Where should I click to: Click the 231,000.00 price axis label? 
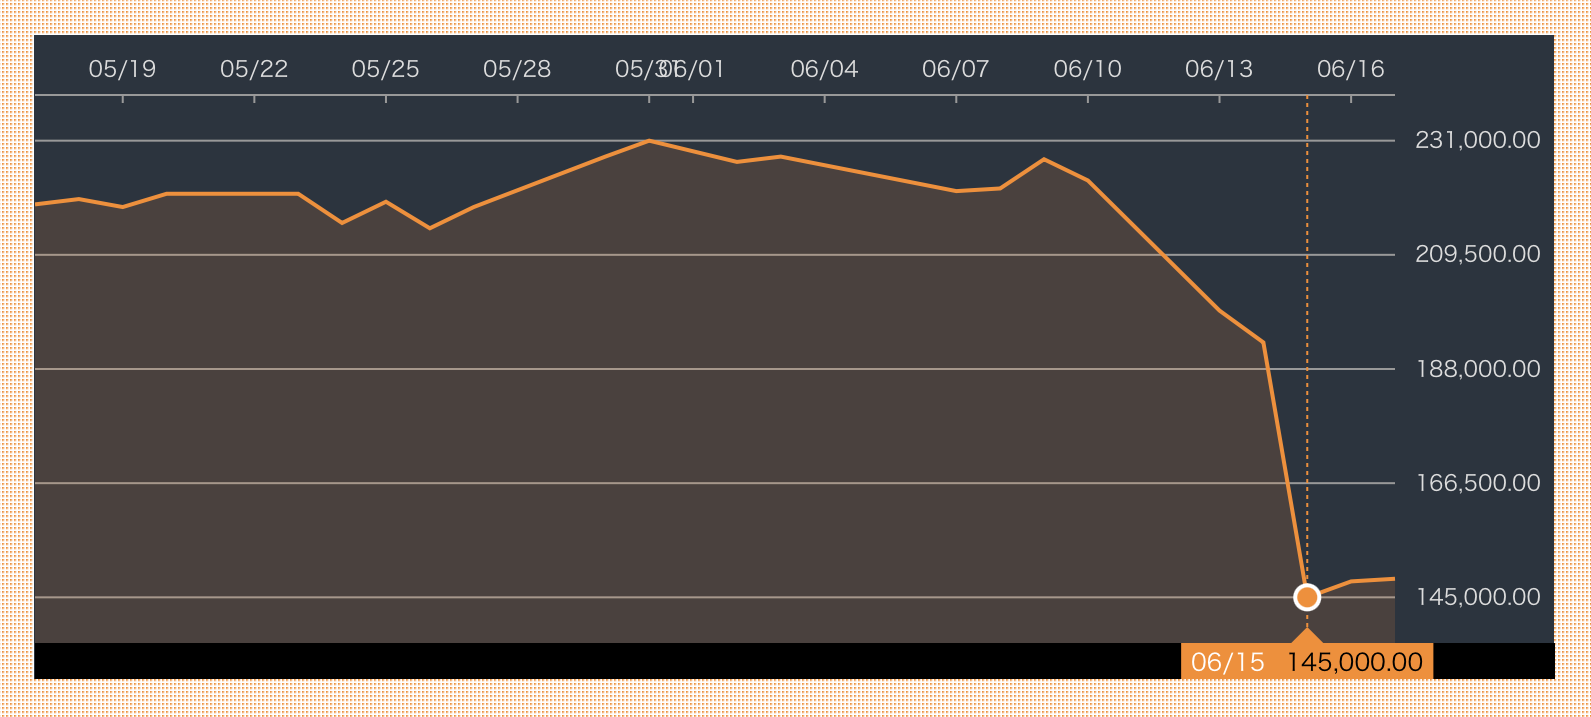click(x=1477, y=140)
